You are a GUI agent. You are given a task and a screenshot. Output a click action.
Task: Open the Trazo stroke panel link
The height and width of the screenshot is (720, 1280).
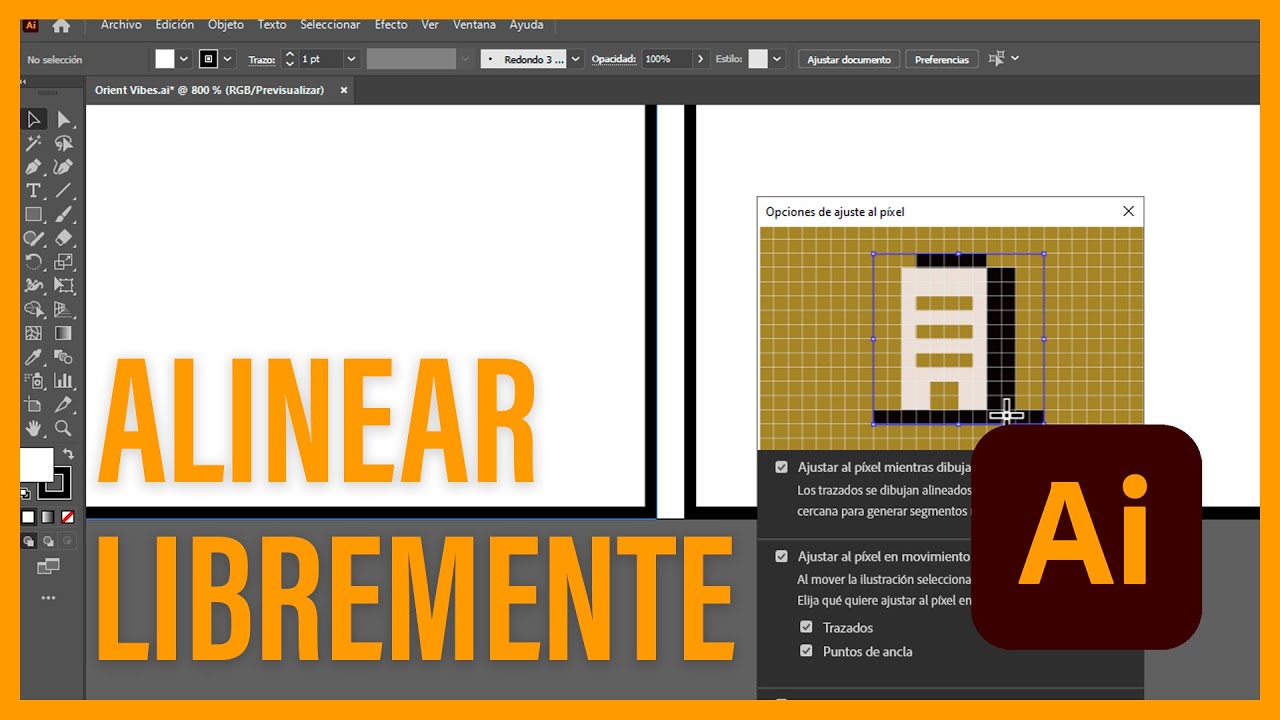[x=262, y=60]
